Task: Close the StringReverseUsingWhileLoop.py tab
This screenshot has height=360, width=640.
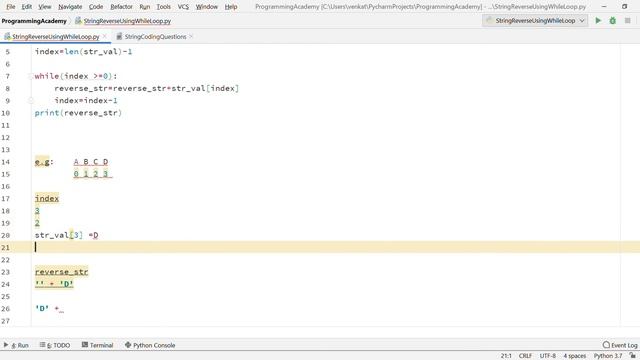Action: click(x=105, y=36)
